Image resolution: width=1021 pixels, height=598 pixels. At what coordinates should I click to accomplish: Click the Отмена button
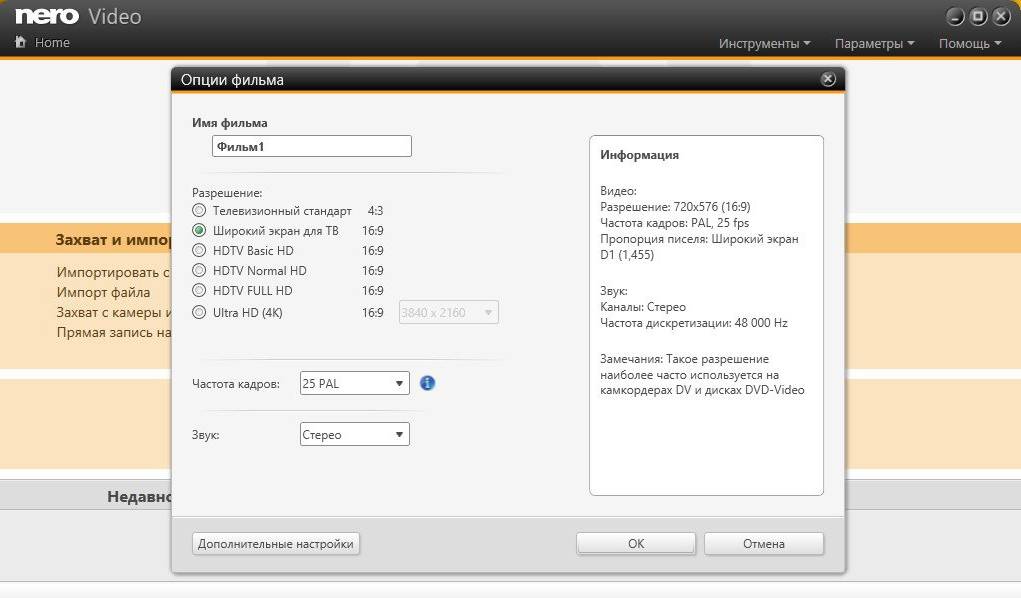pyautogui.click(x=764, y=543)
